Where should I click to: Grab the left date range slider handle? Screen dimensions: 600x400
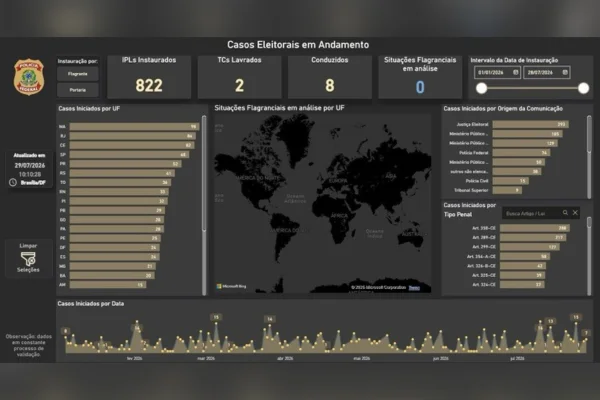(481, 88)
